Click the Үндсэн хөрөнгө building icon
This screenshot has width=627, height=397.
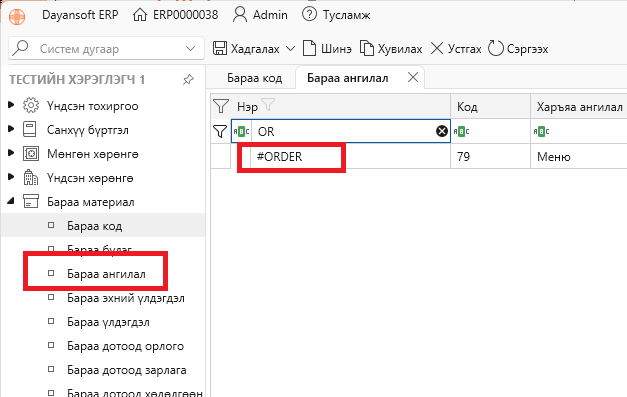click(31, 178)
